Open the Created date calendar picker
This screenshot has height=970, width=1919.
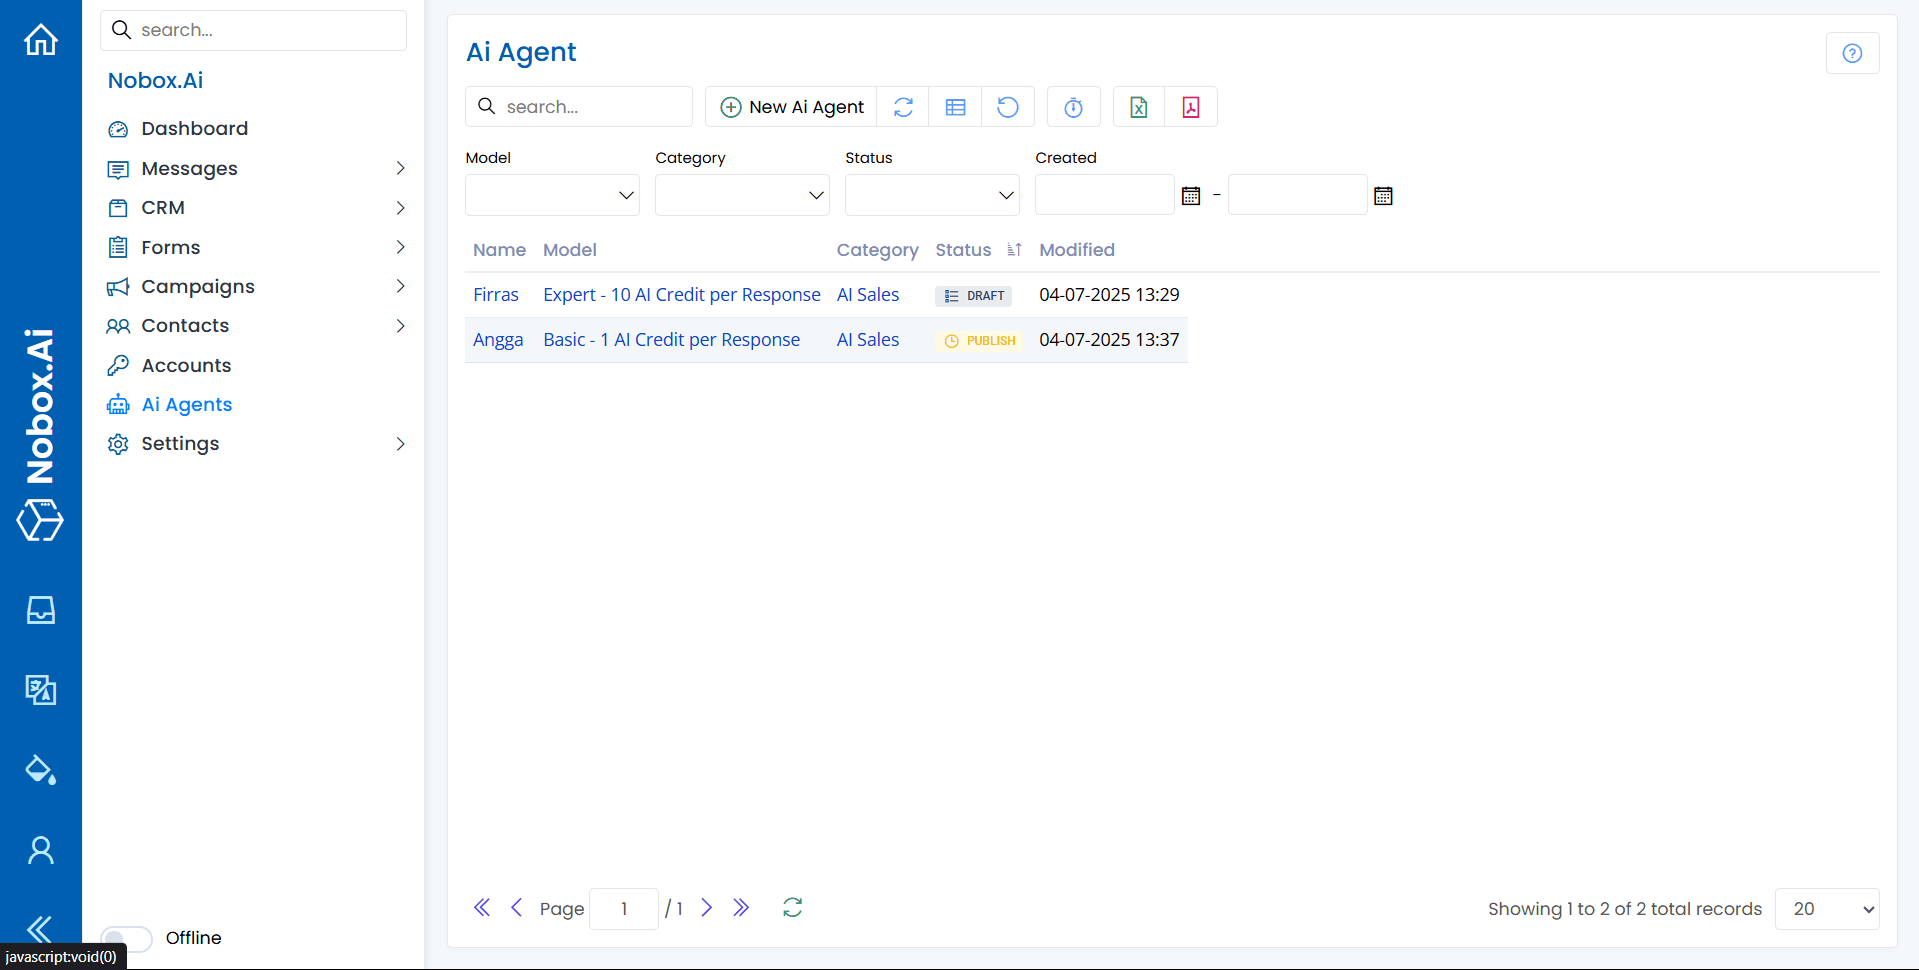[1190, 195]
